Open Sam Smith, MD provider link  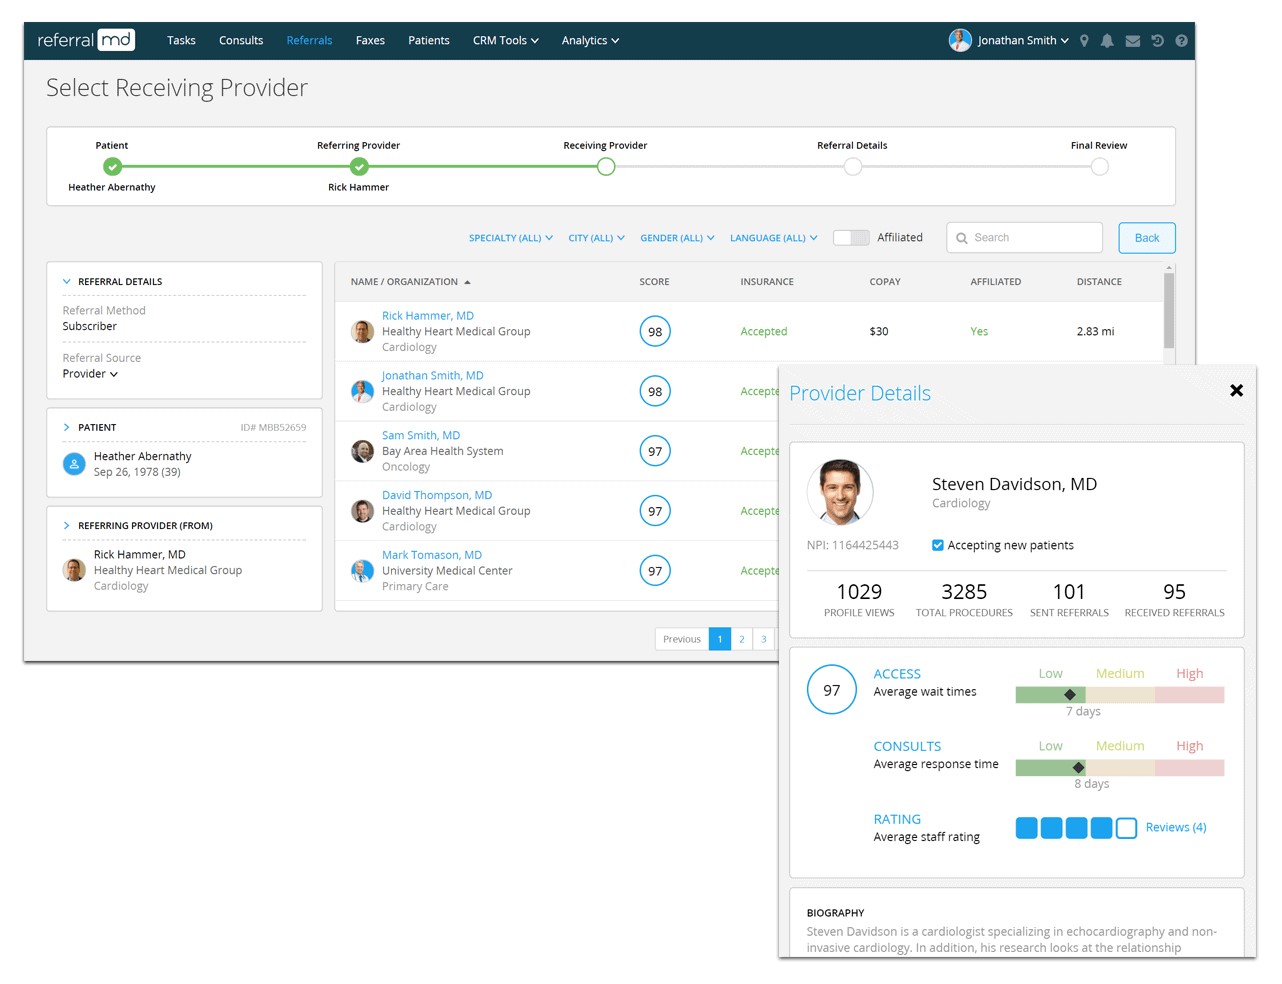[421, 436]
